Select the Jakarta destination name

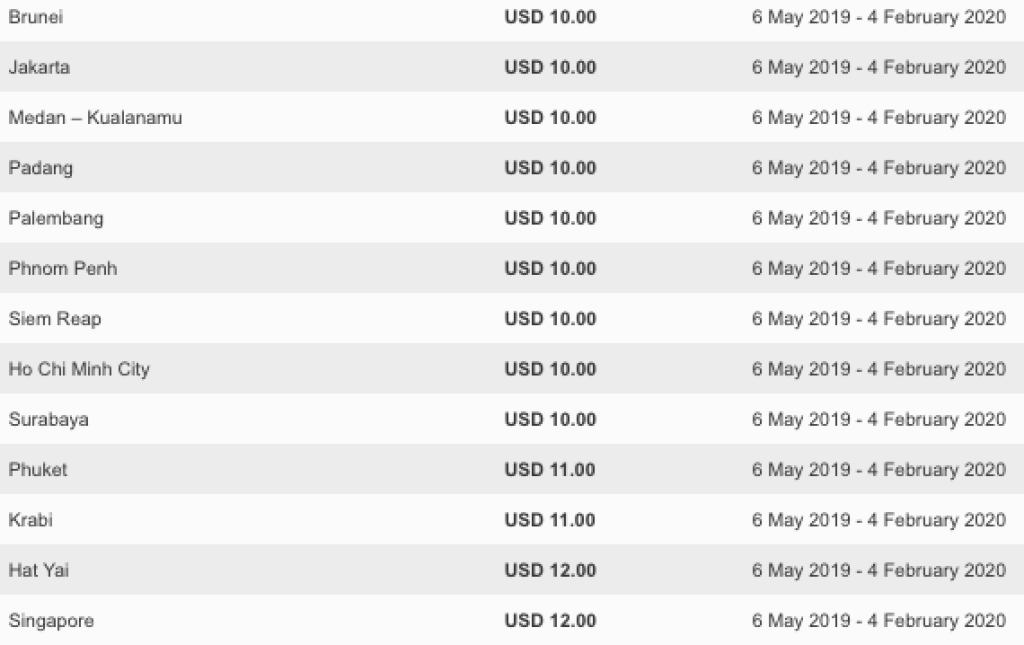pos(39,68)
